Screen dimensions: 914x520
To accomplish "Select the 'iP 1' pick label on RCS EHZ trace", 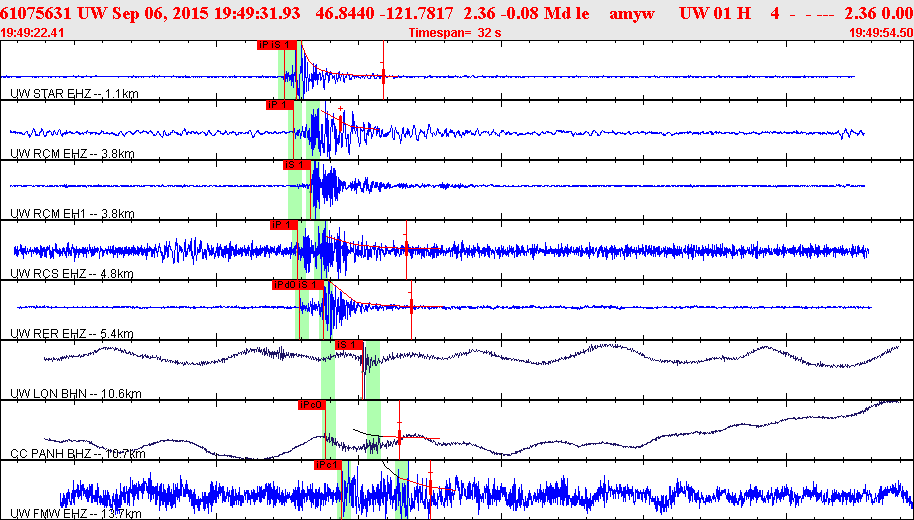I will pos(284,225).
